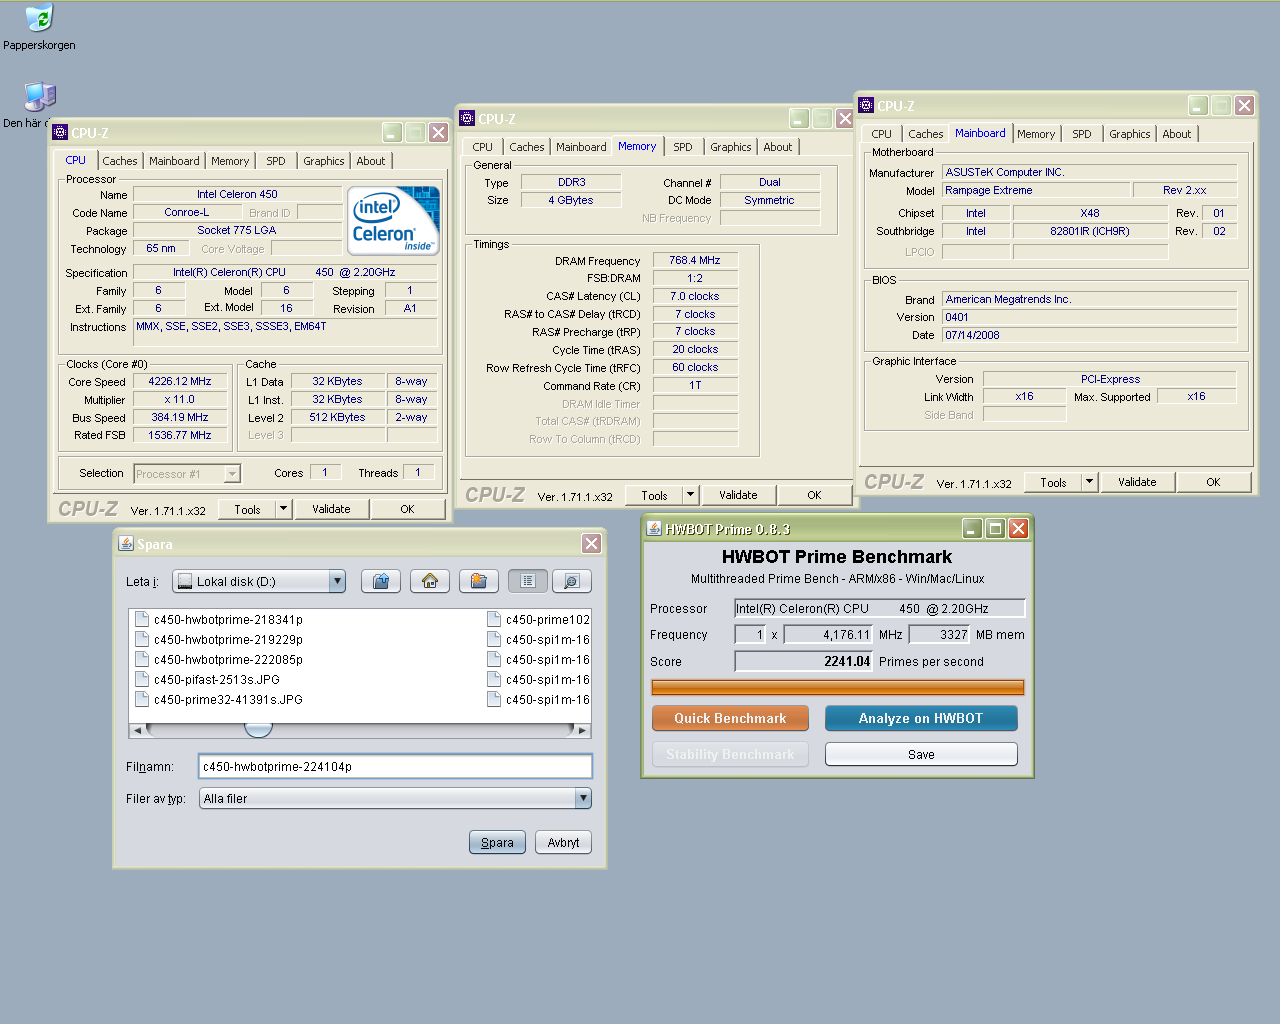Screen dimensions: 1280x1024
Task: Open Caches tab in CPU-Z CPU window
Action: pos(120,161)
